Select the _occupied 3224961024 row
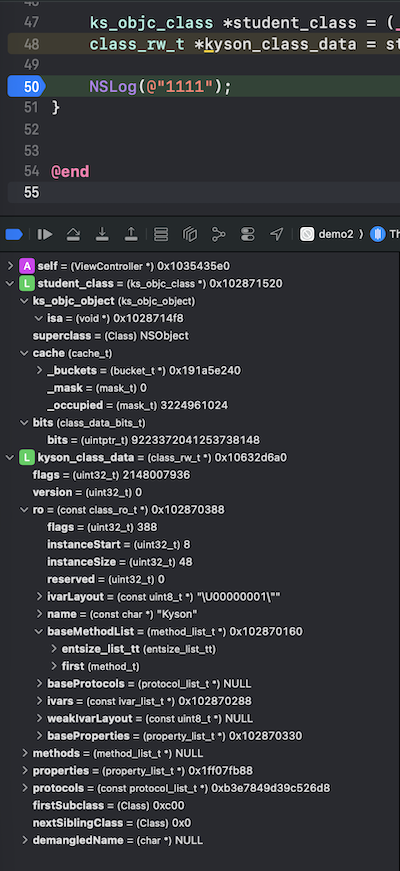 click(x=137, y=406)
